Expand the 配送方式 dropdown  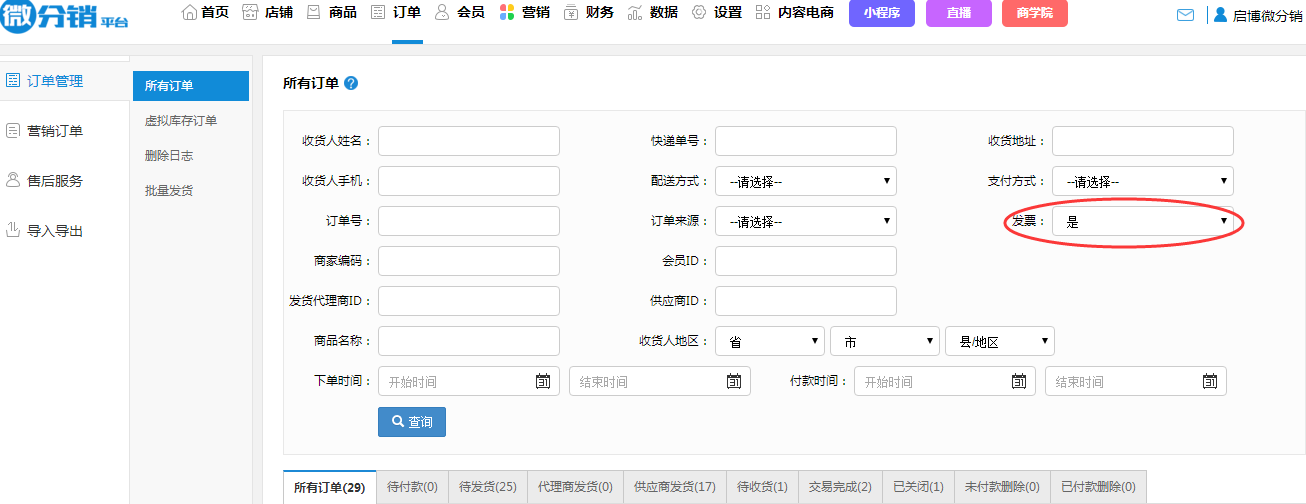[805, 181]
